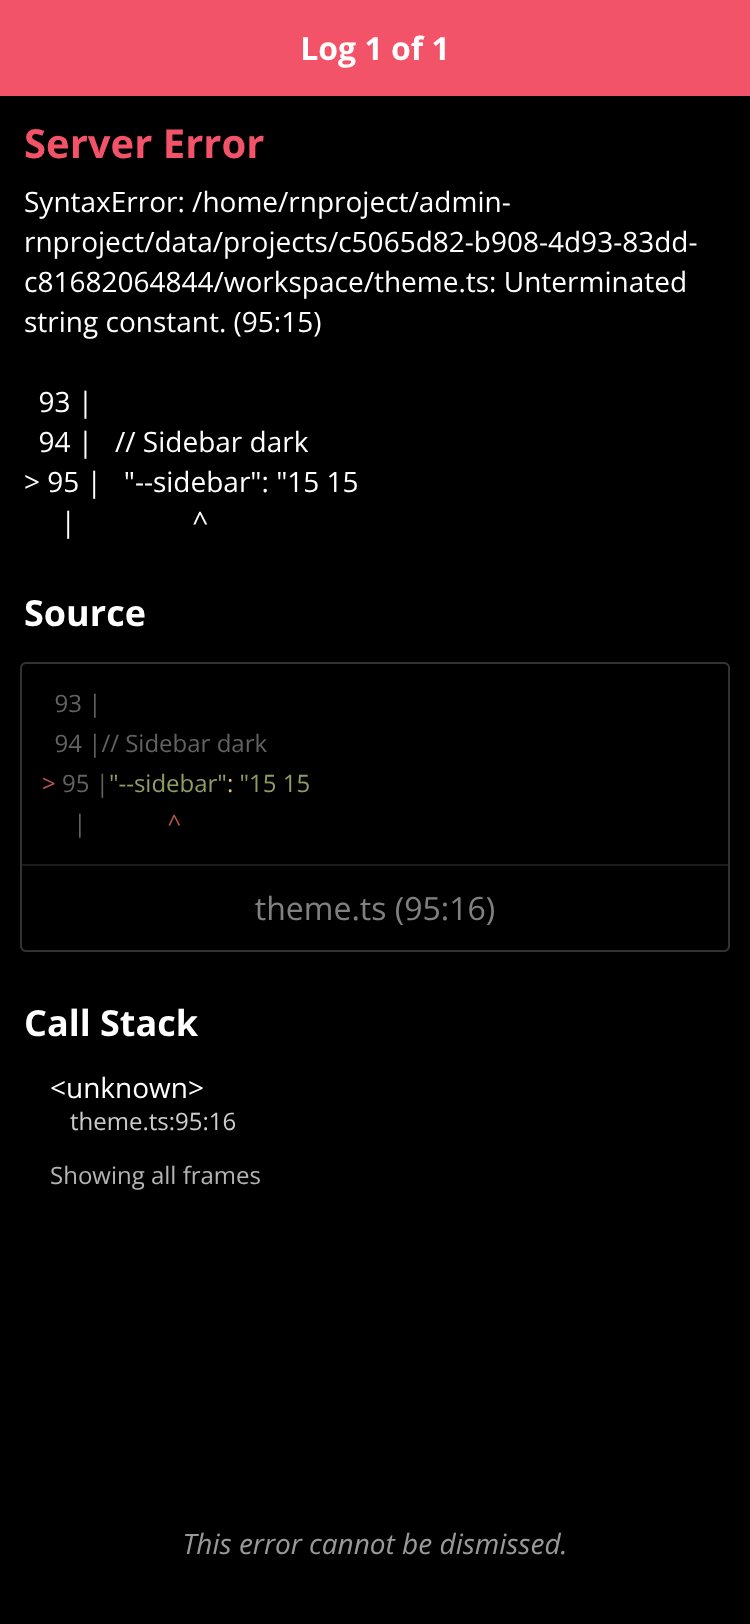Click the "15 15 string value in source

(275, 784)
